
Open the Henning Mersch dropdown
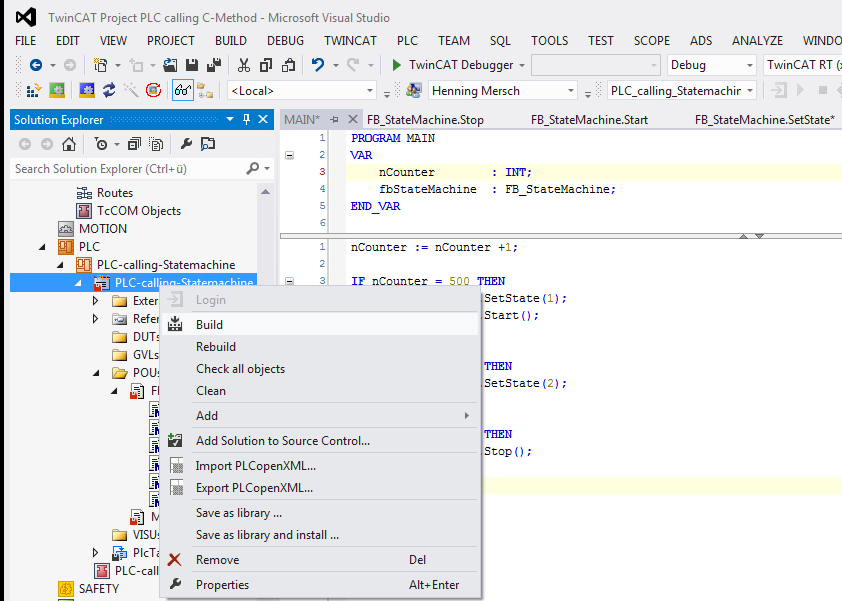tap(571, 91)
